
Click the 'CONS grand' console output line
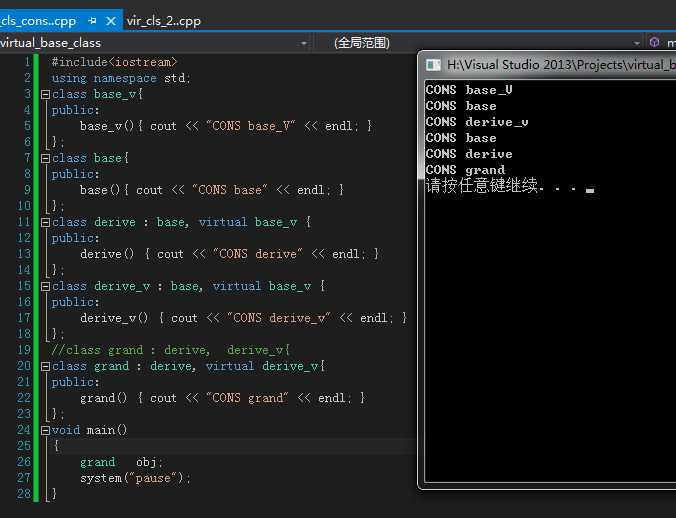point(465,170)
